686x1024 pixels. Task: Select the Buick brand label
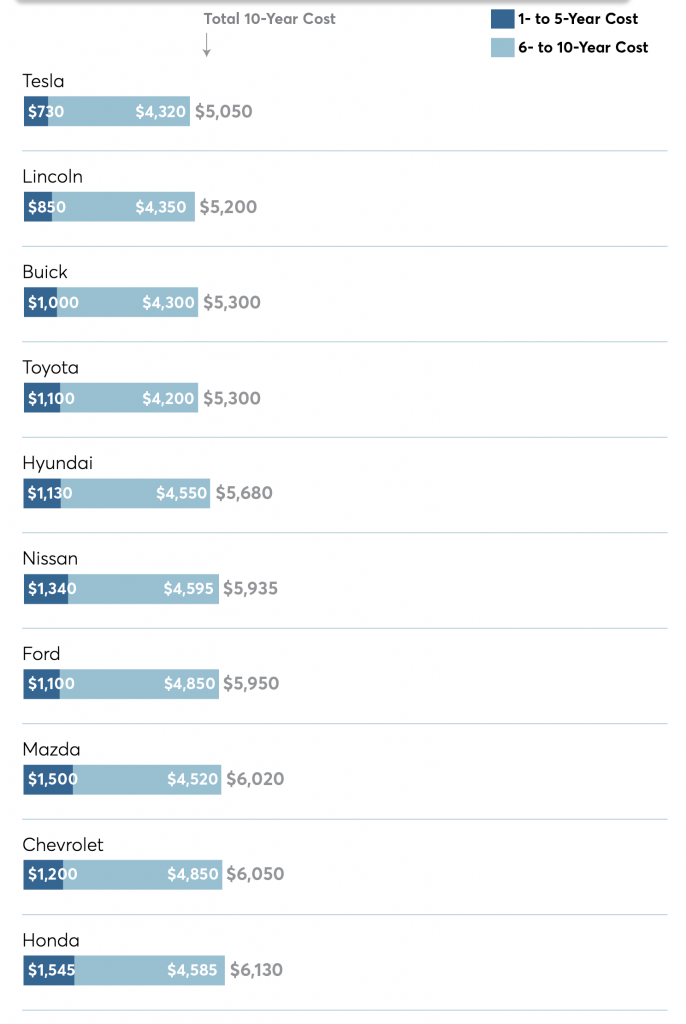(45, 272)
